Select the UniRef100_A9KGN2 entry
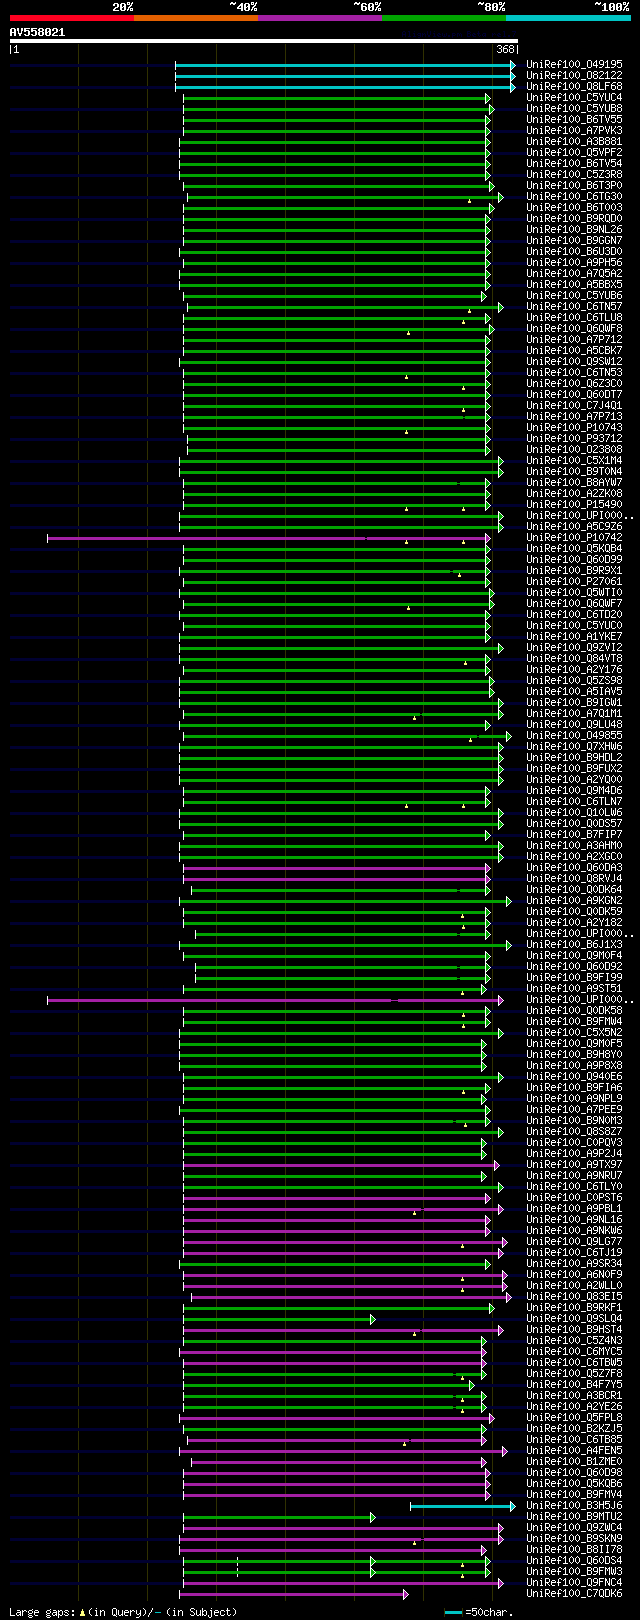The image size is (640, 1620). (574, 901)
